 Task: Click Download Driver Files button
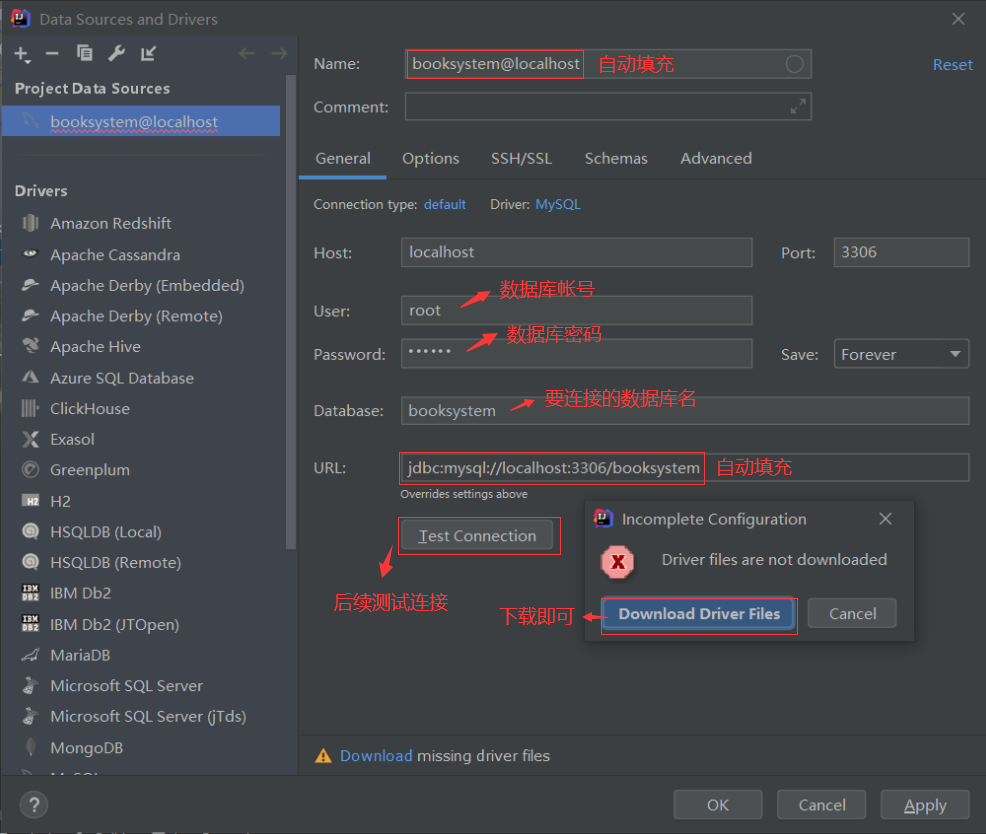(x=698, y=614)
